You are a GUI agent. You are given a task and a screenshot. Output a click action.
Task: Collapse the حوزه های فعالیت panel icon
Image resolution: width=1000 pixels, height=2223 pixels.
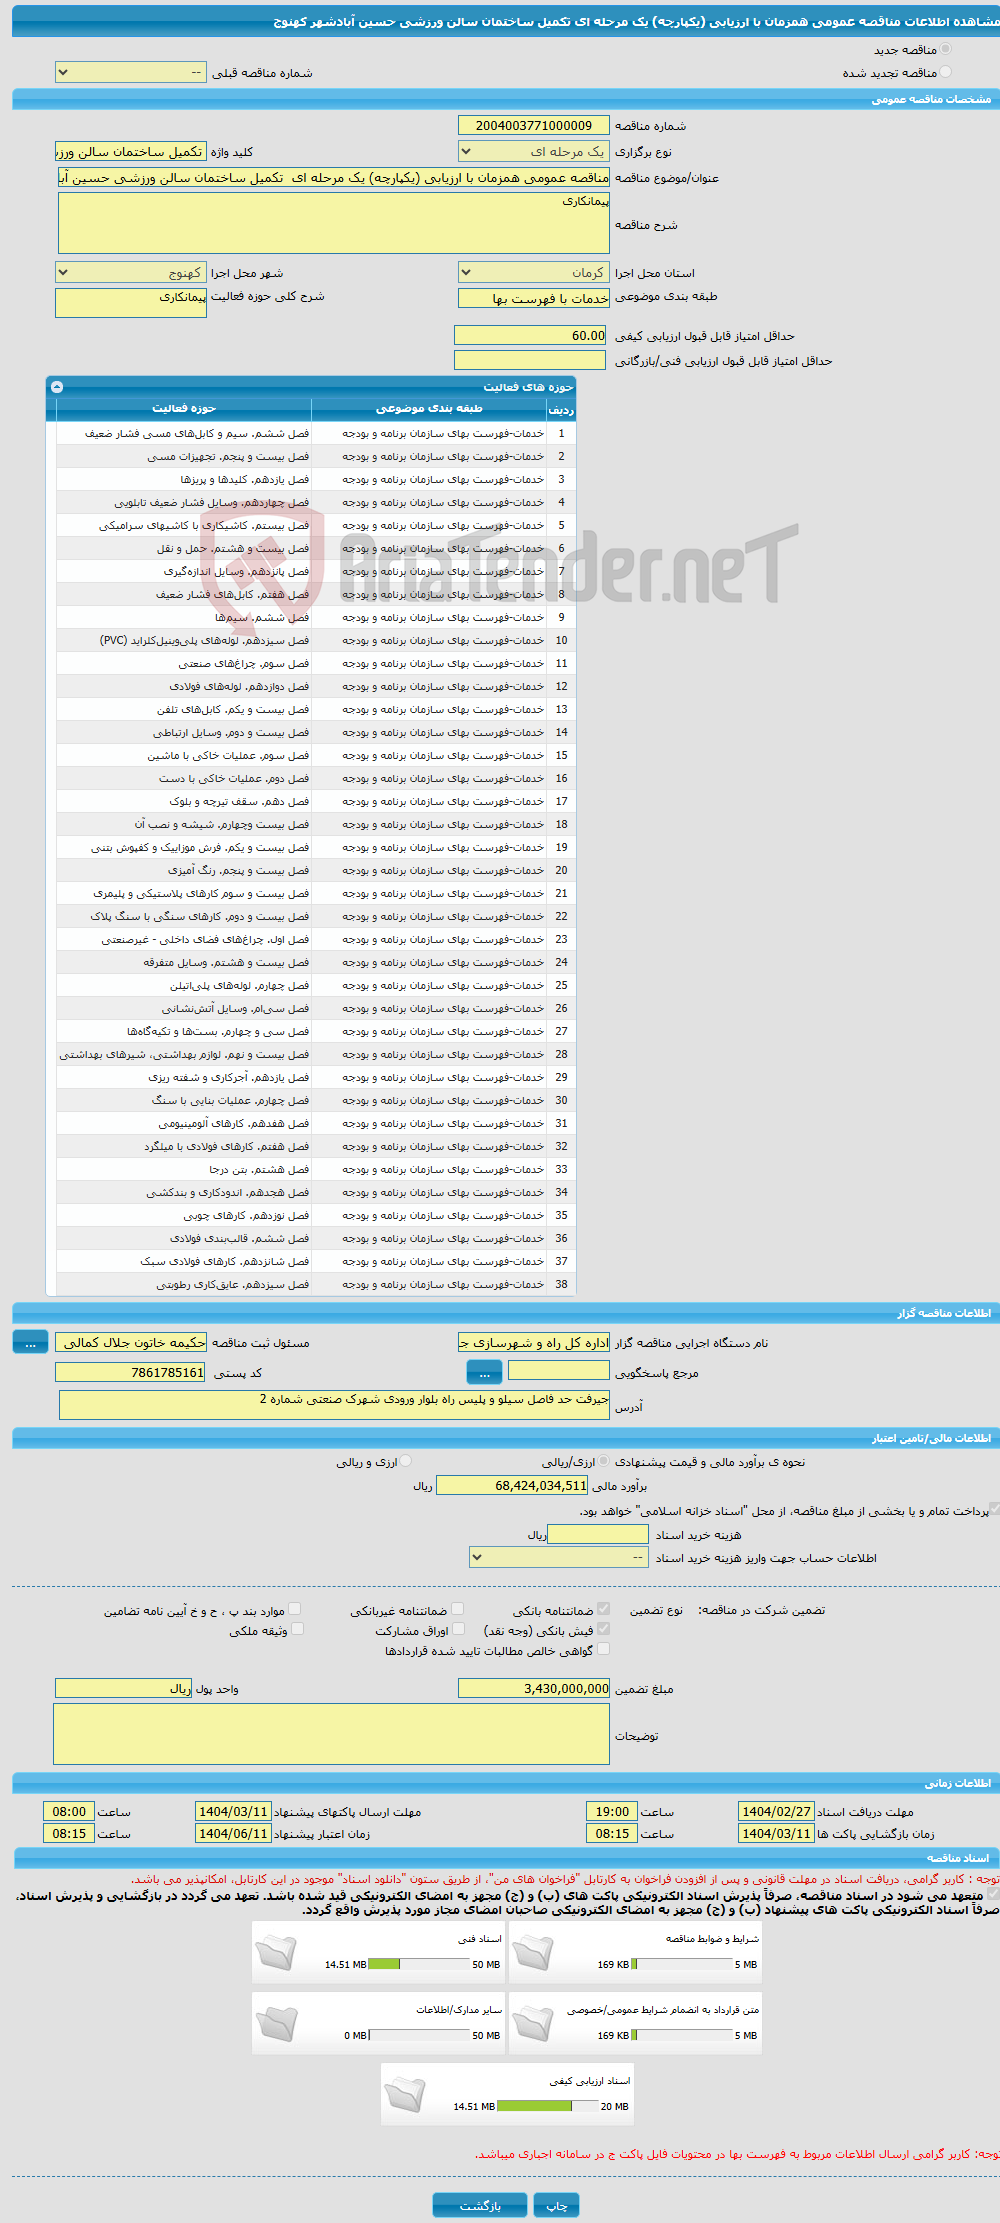57,387
